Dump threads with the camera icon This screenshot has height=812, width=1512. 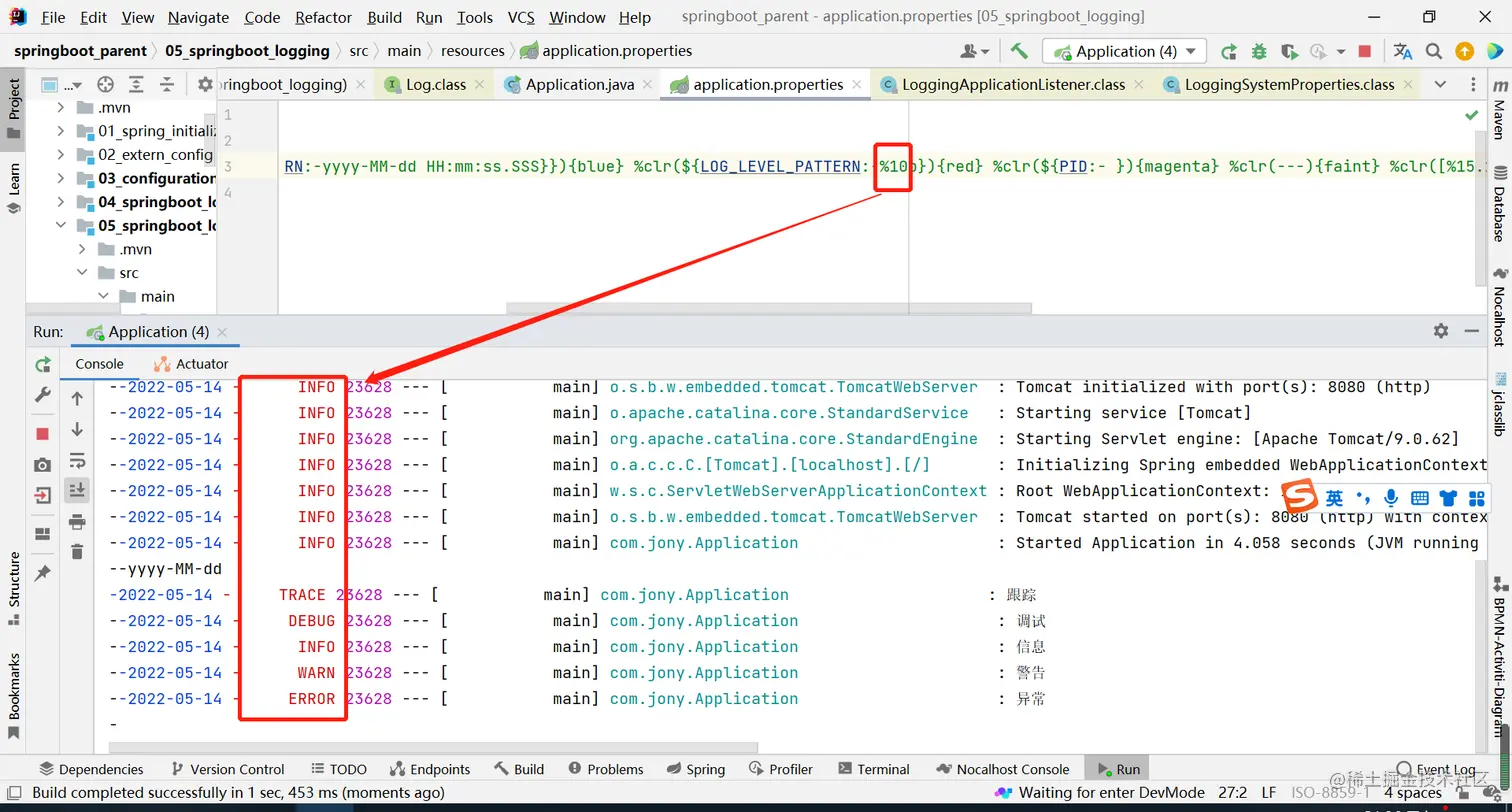click(x=42, y=465)
